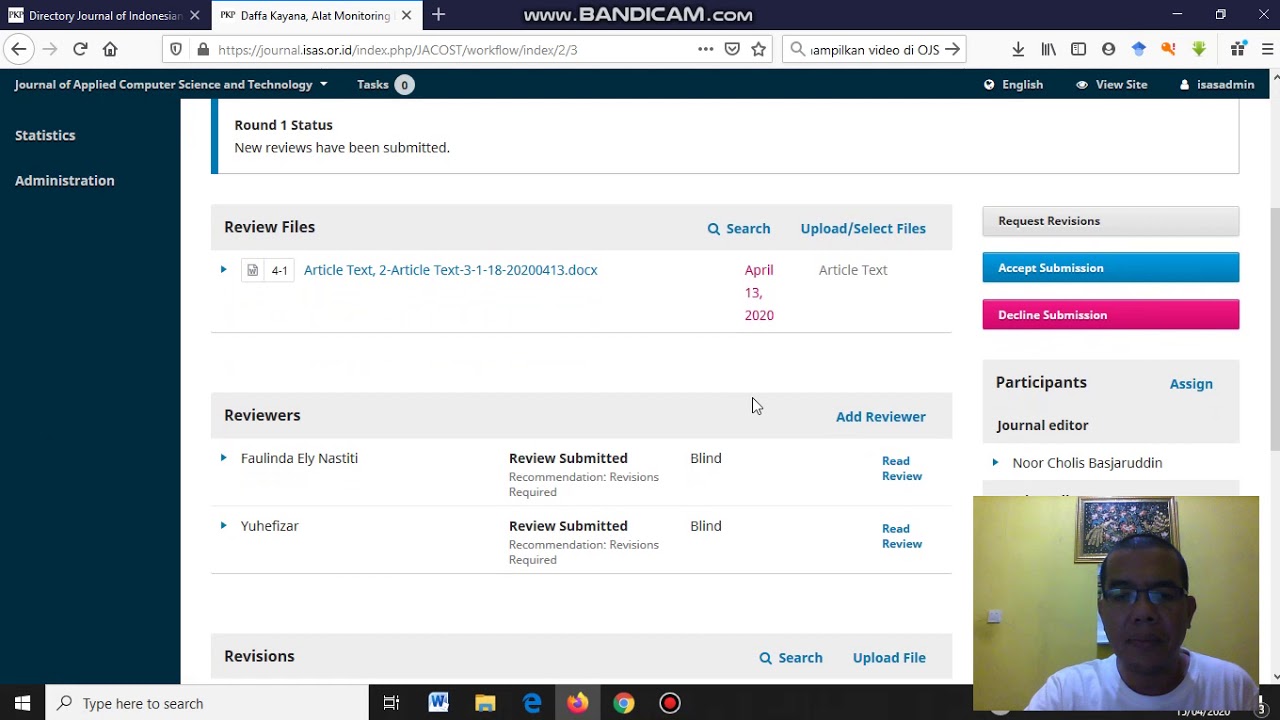1280x720 pixels.
Task: Expand the Article Text file row arrow
Action: tap(223, 269)
